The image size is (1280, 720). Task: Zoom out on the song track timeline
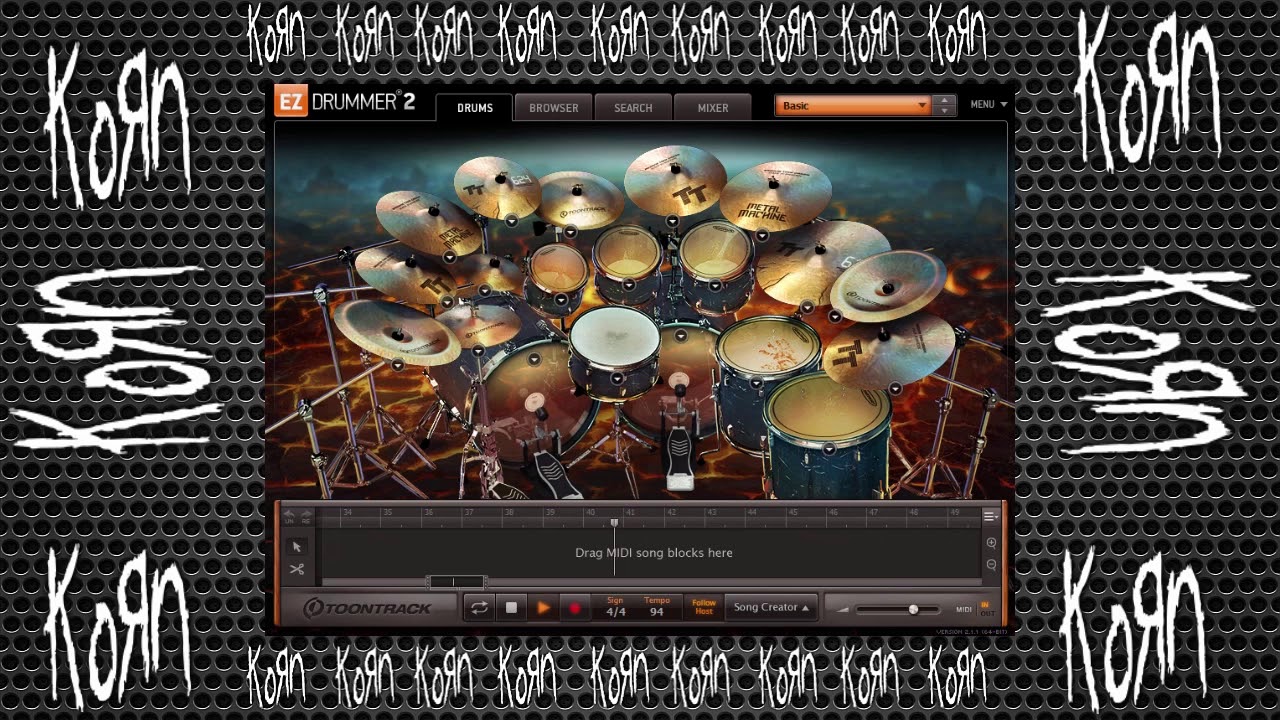(991, 565)
